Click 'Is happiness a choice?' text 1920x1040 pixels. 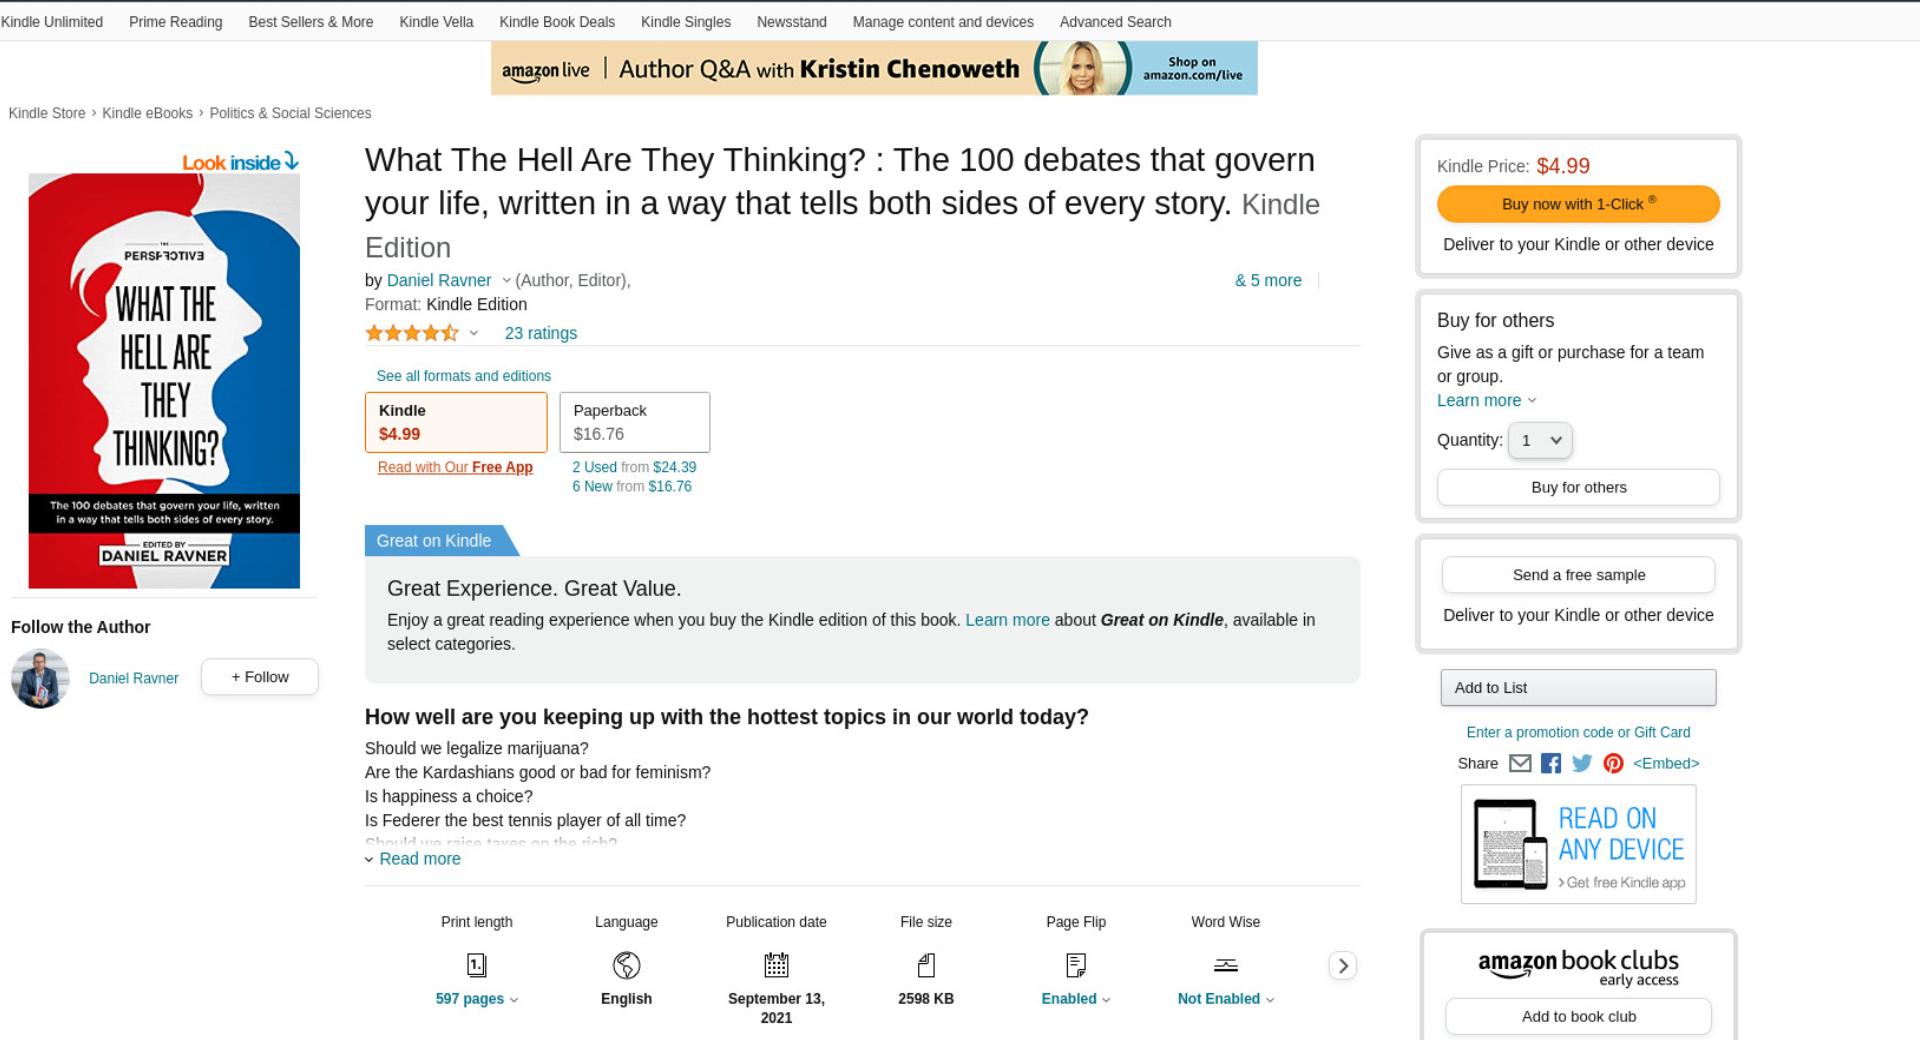pyautogui.click(x=449, y=796)
